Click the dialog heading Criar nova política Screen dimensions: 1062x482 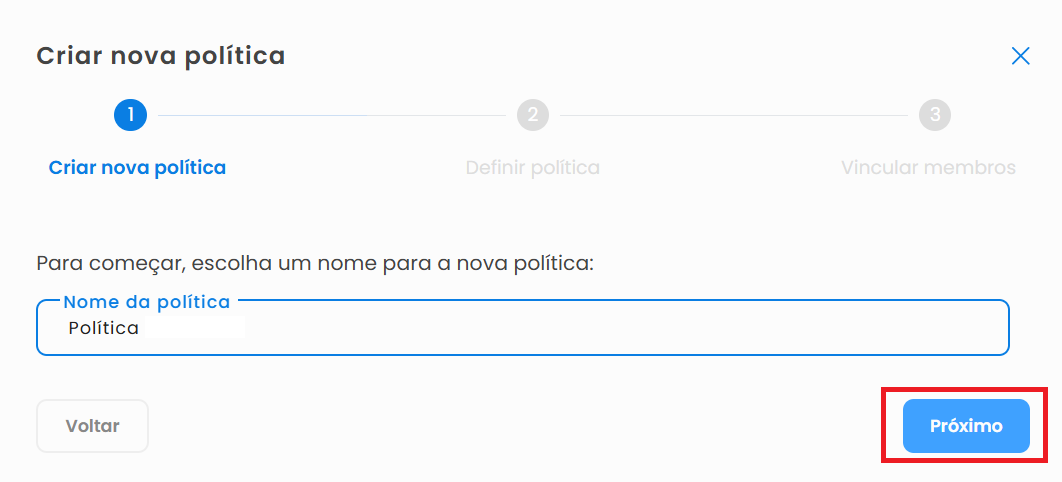coord(161,56)
